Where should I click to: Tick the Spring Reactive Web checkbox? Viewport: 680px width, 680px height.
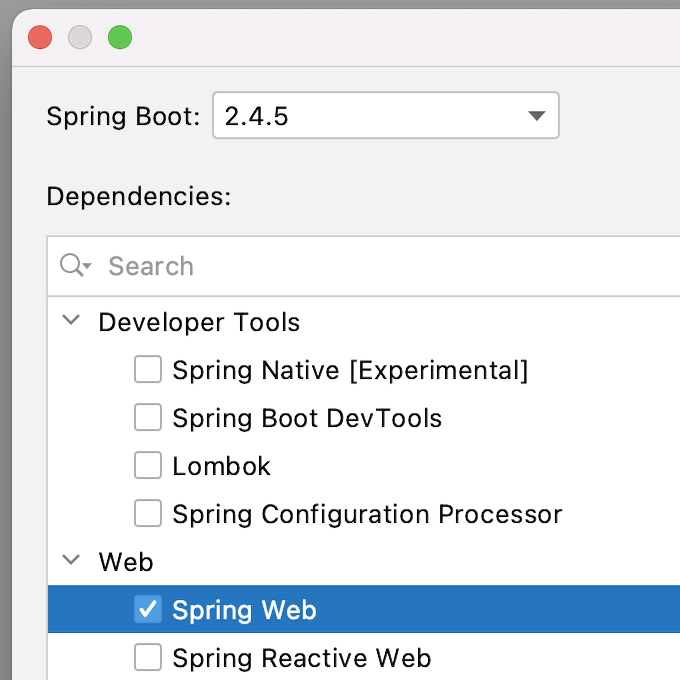click(x=148, y=658)
